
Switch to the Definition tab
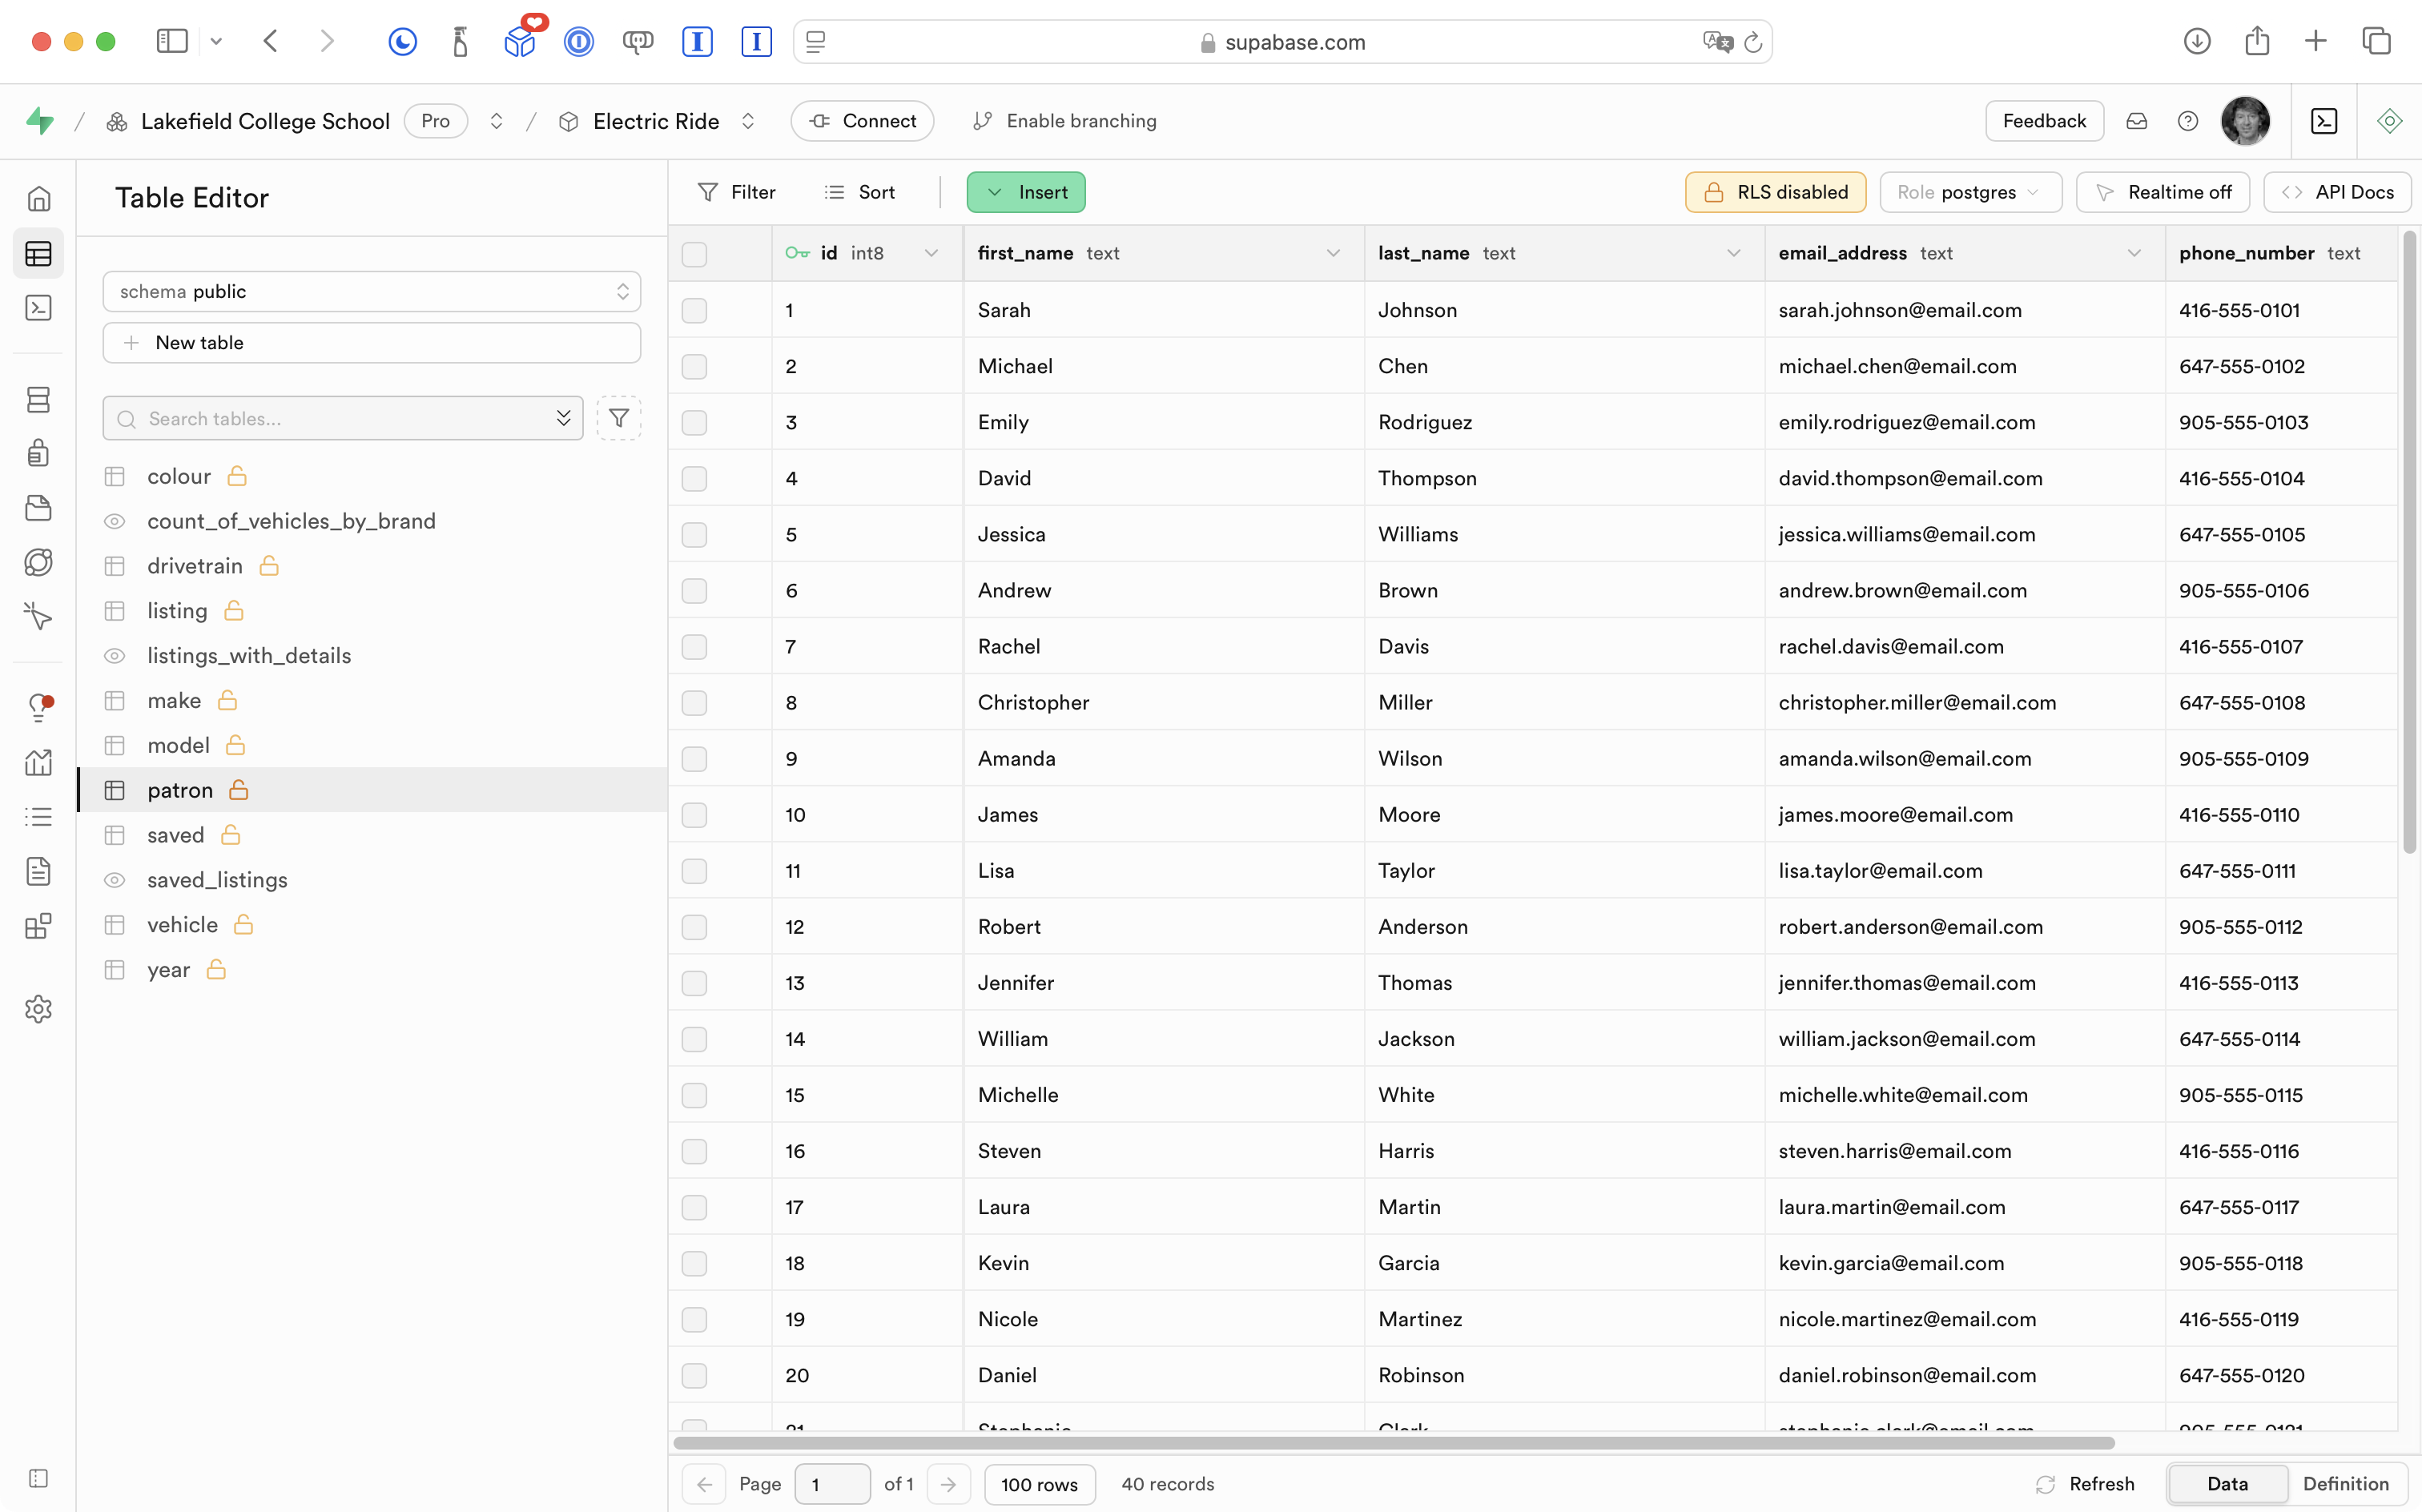2345,1484
